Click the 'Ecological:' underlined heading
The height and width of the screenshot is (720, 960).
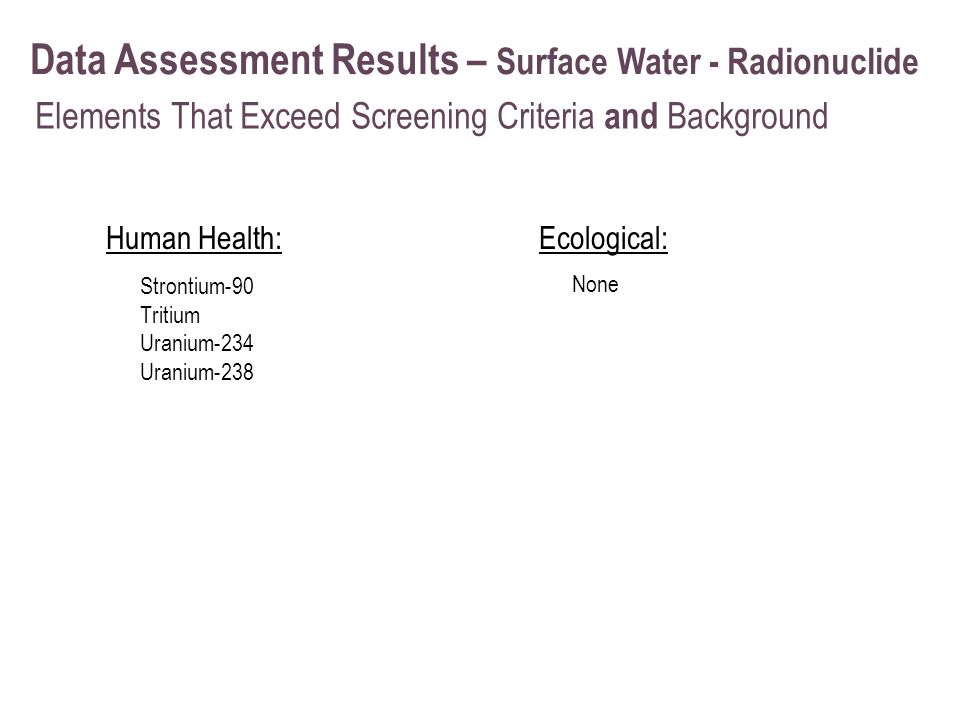603,239
